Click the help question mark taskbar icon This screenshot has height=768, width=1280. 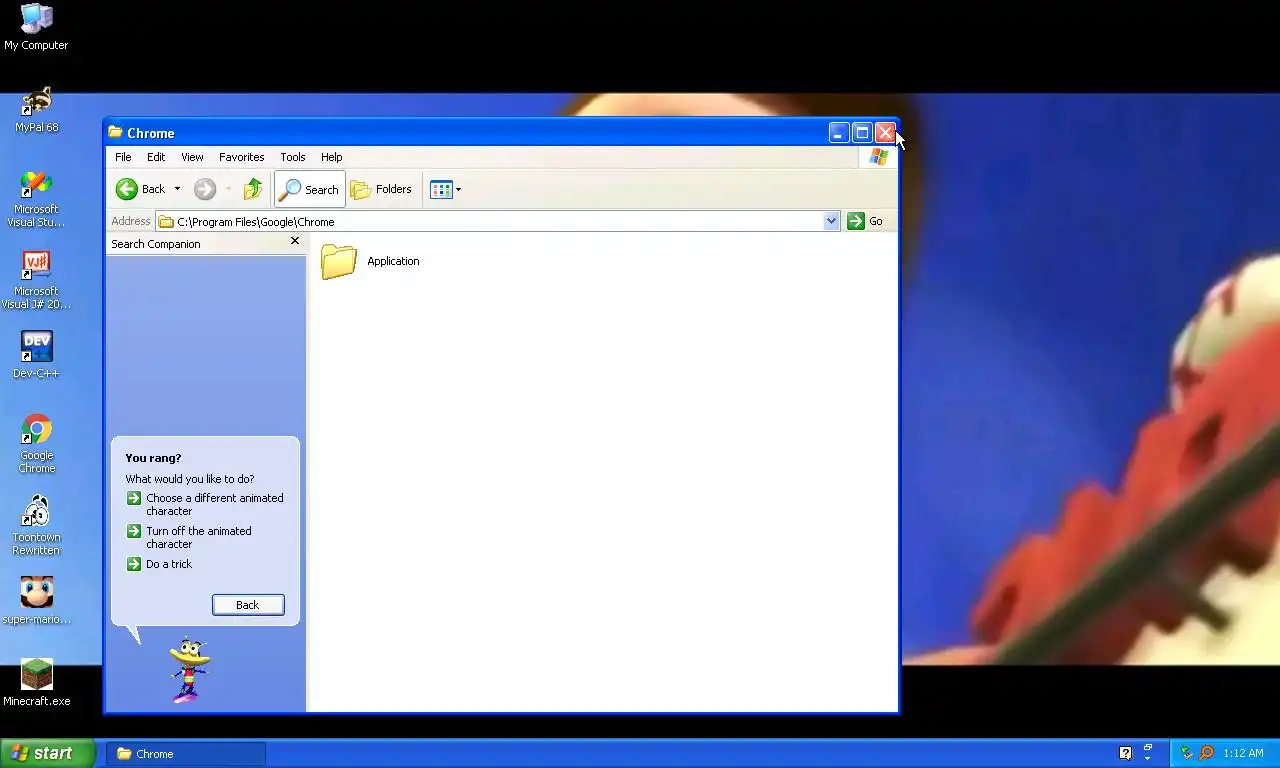(x=1125, y=753)
